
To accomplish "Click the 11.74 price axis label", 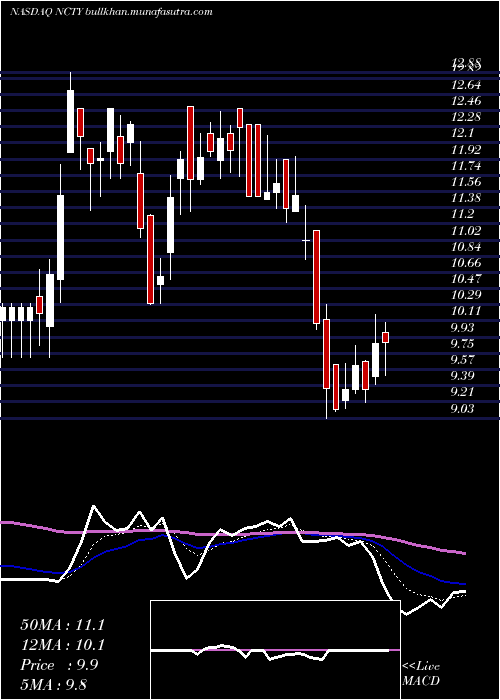I will click(466, 166).
